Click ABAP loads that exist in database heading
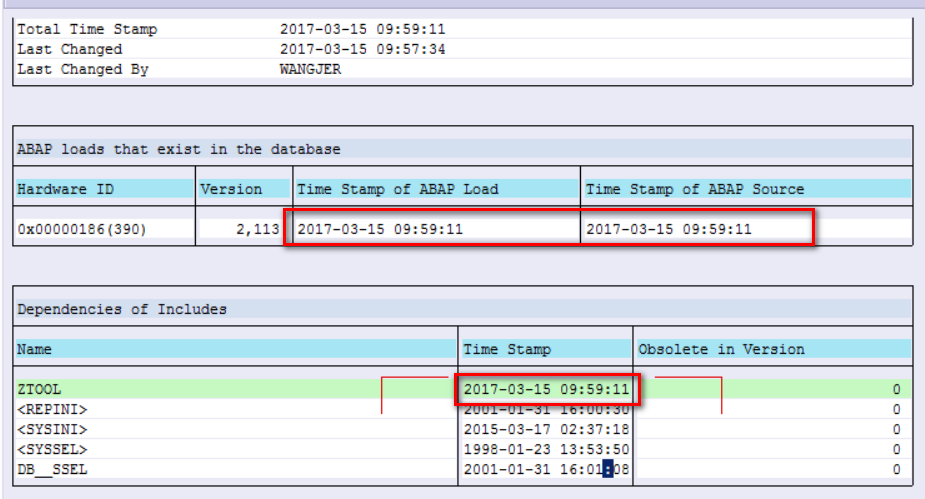The width and height of the screenshot is (925, 499). pyautogui.click(x=179, y=149)
